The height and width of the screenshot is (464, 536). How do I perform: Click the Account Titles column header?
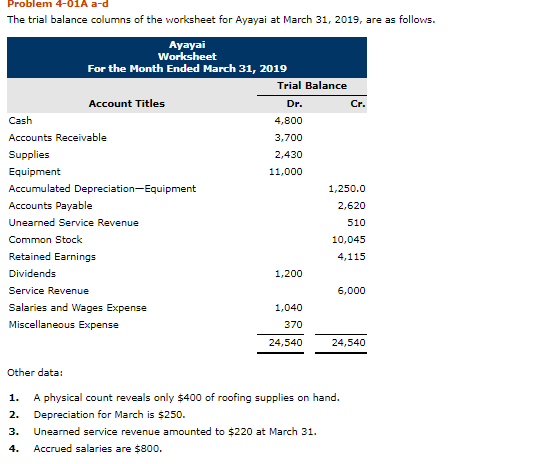pos(127,104)
